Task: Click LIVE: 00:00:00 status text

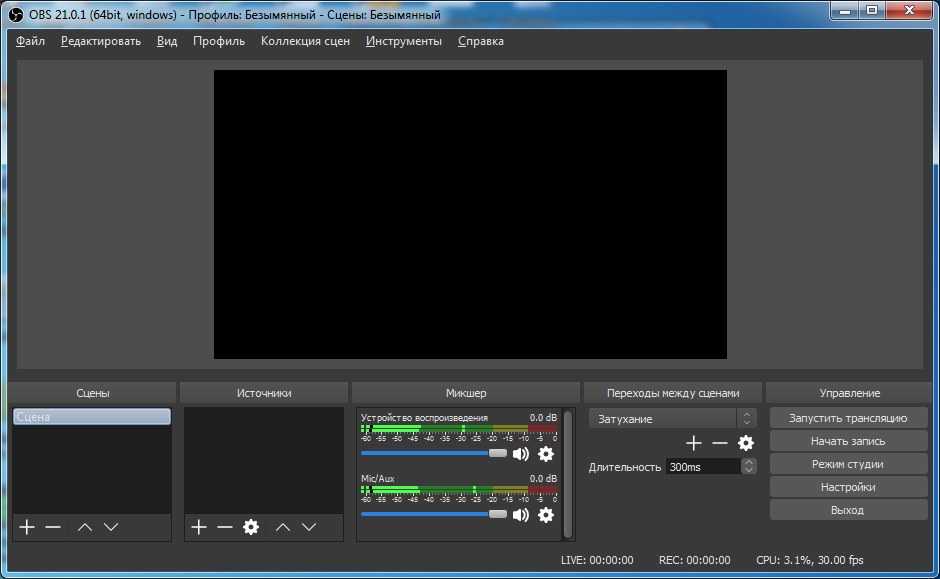Action: point(597,560)
